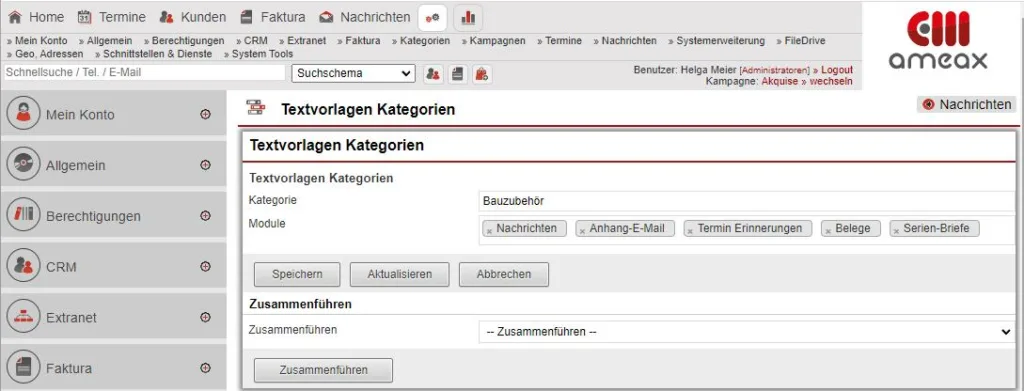Click the ameax logo
The height and width of the screenshot is (391, 1024).
(938, 40)
